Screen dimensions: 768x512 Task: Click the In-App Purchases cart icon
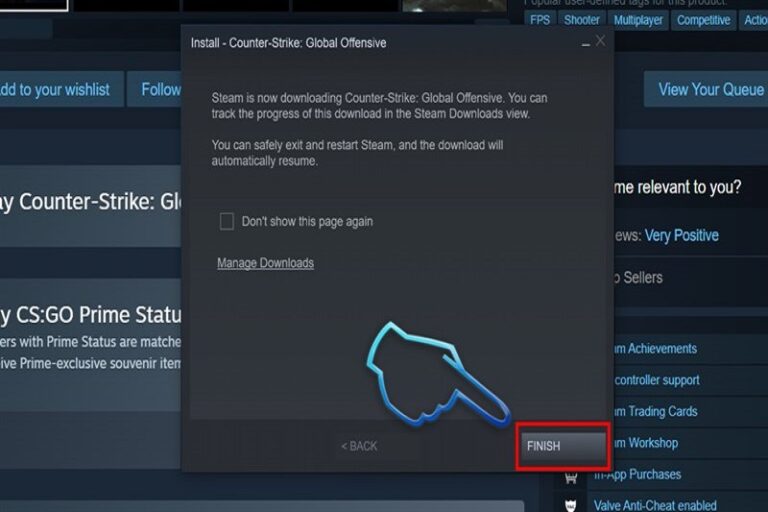point(571,478)
